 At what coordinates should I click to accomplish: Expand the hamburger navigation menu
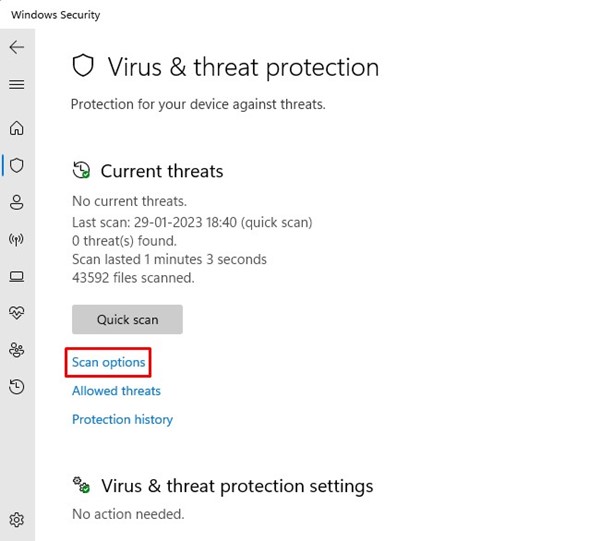[16, 85]
